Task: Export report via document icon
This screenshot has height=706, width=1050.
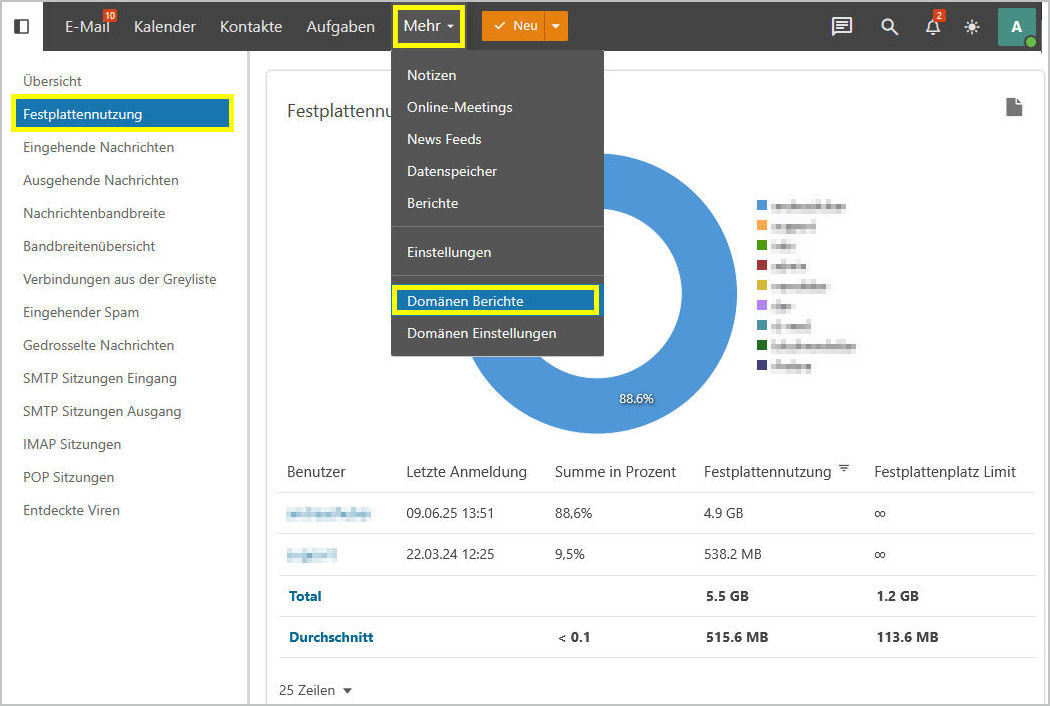Action: 1014,107
